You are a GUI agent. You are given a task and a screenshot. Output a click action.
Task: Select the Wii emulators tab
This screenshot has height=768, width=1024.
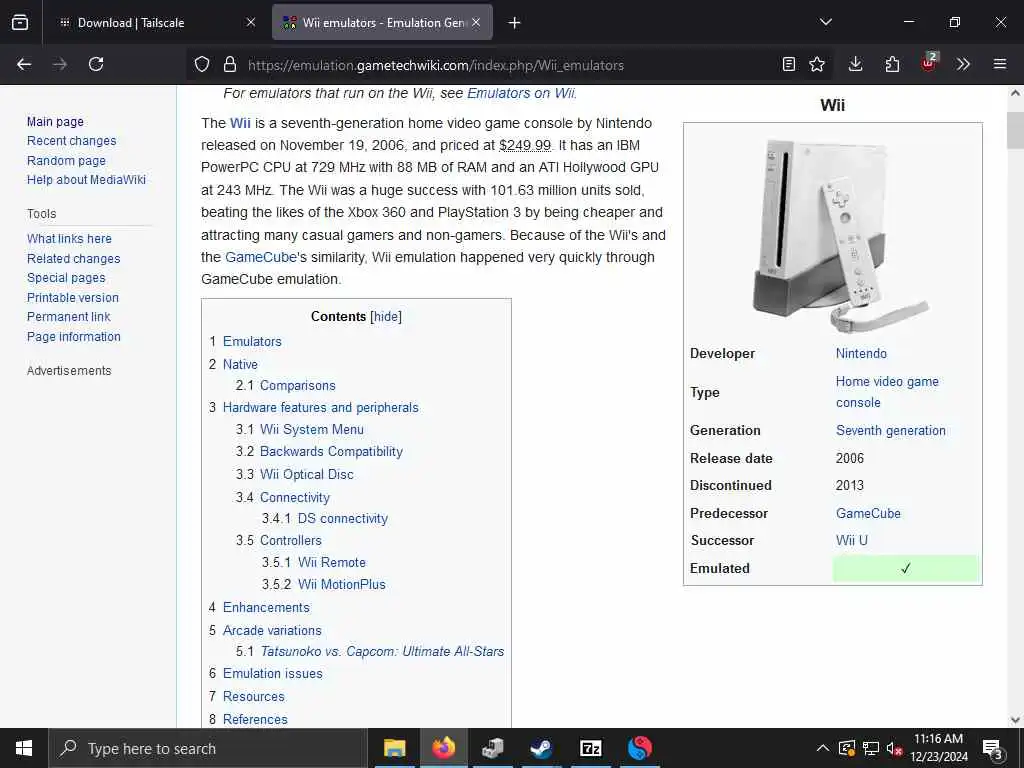pyautogui.click(x=382, y=23)
